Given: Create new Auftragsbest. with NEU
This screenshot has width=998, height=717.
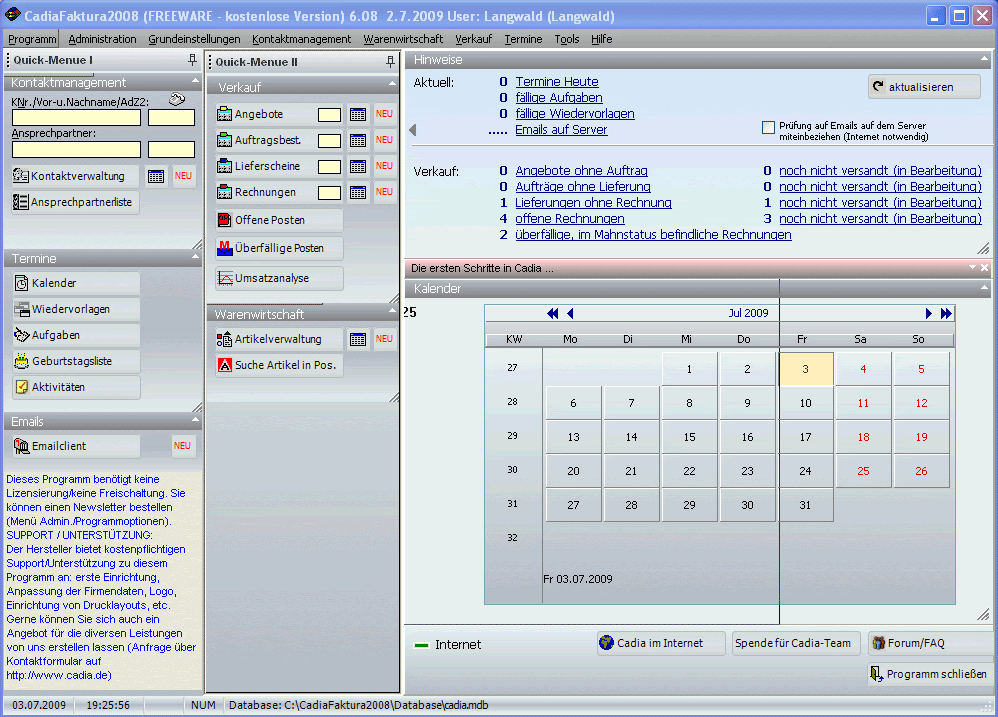Looking at the screenshot, I should coord(384,141).
